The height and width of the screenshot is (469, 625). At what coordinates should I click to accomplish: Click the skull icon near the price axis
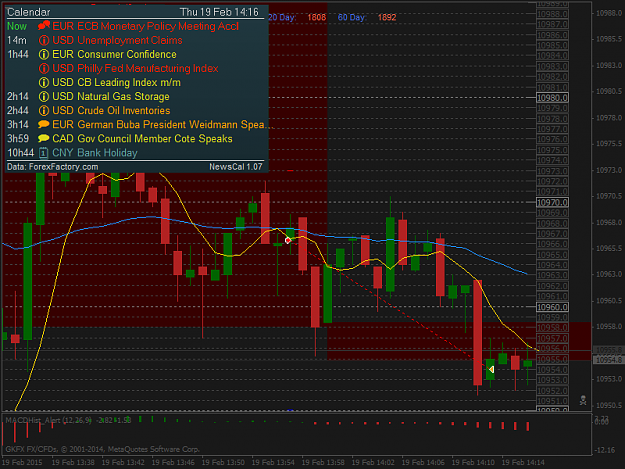click(583, 400)
